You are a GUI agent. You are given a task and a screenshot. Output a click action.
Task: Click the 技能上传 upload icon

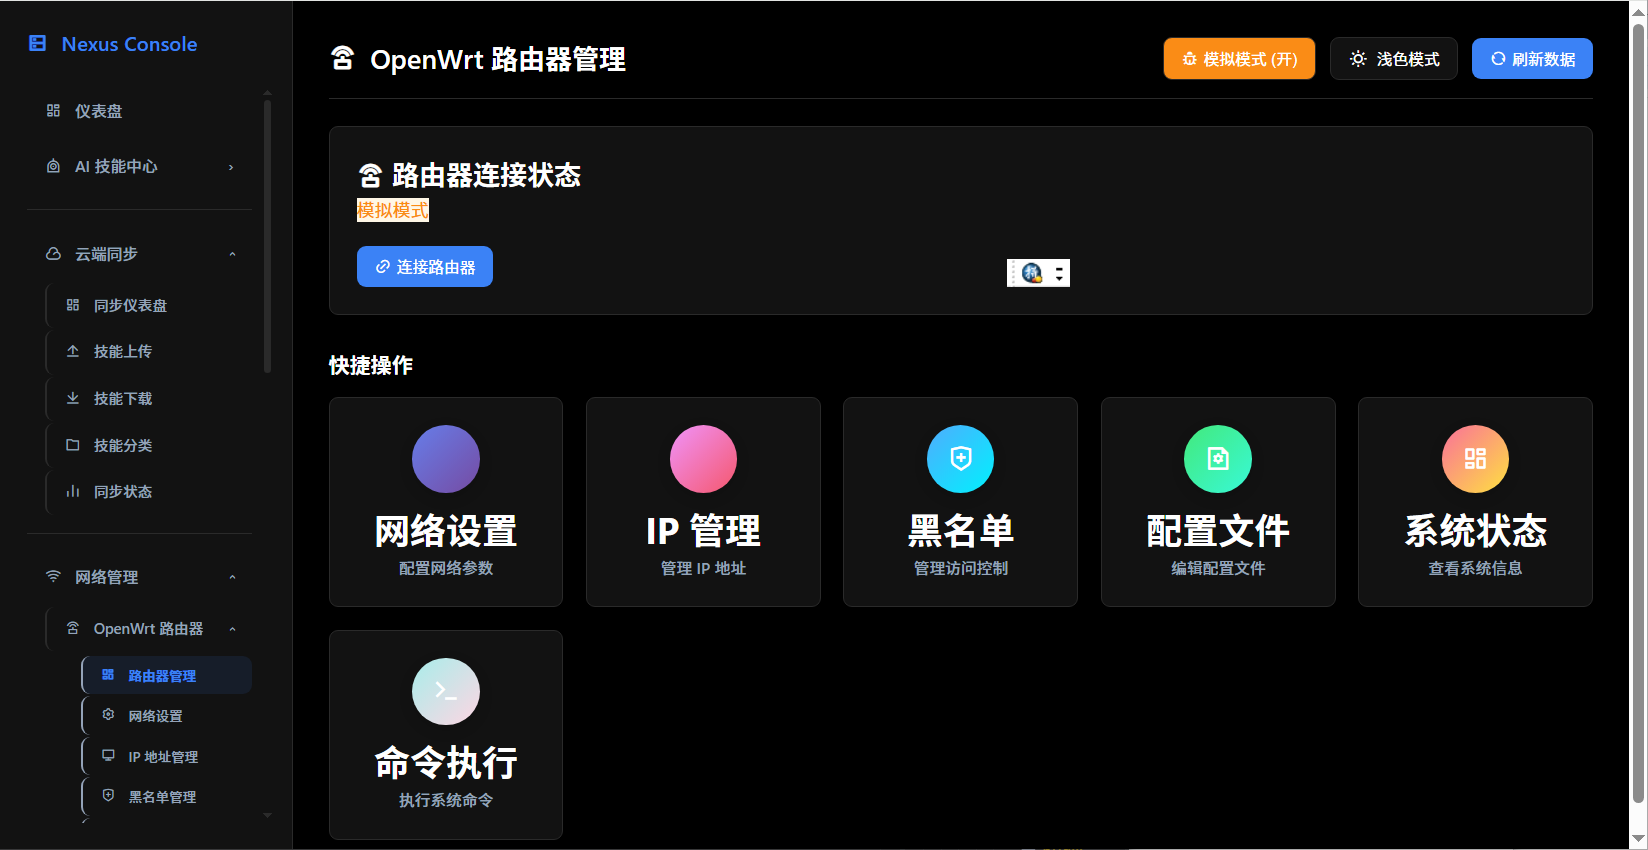coord(73,351)
